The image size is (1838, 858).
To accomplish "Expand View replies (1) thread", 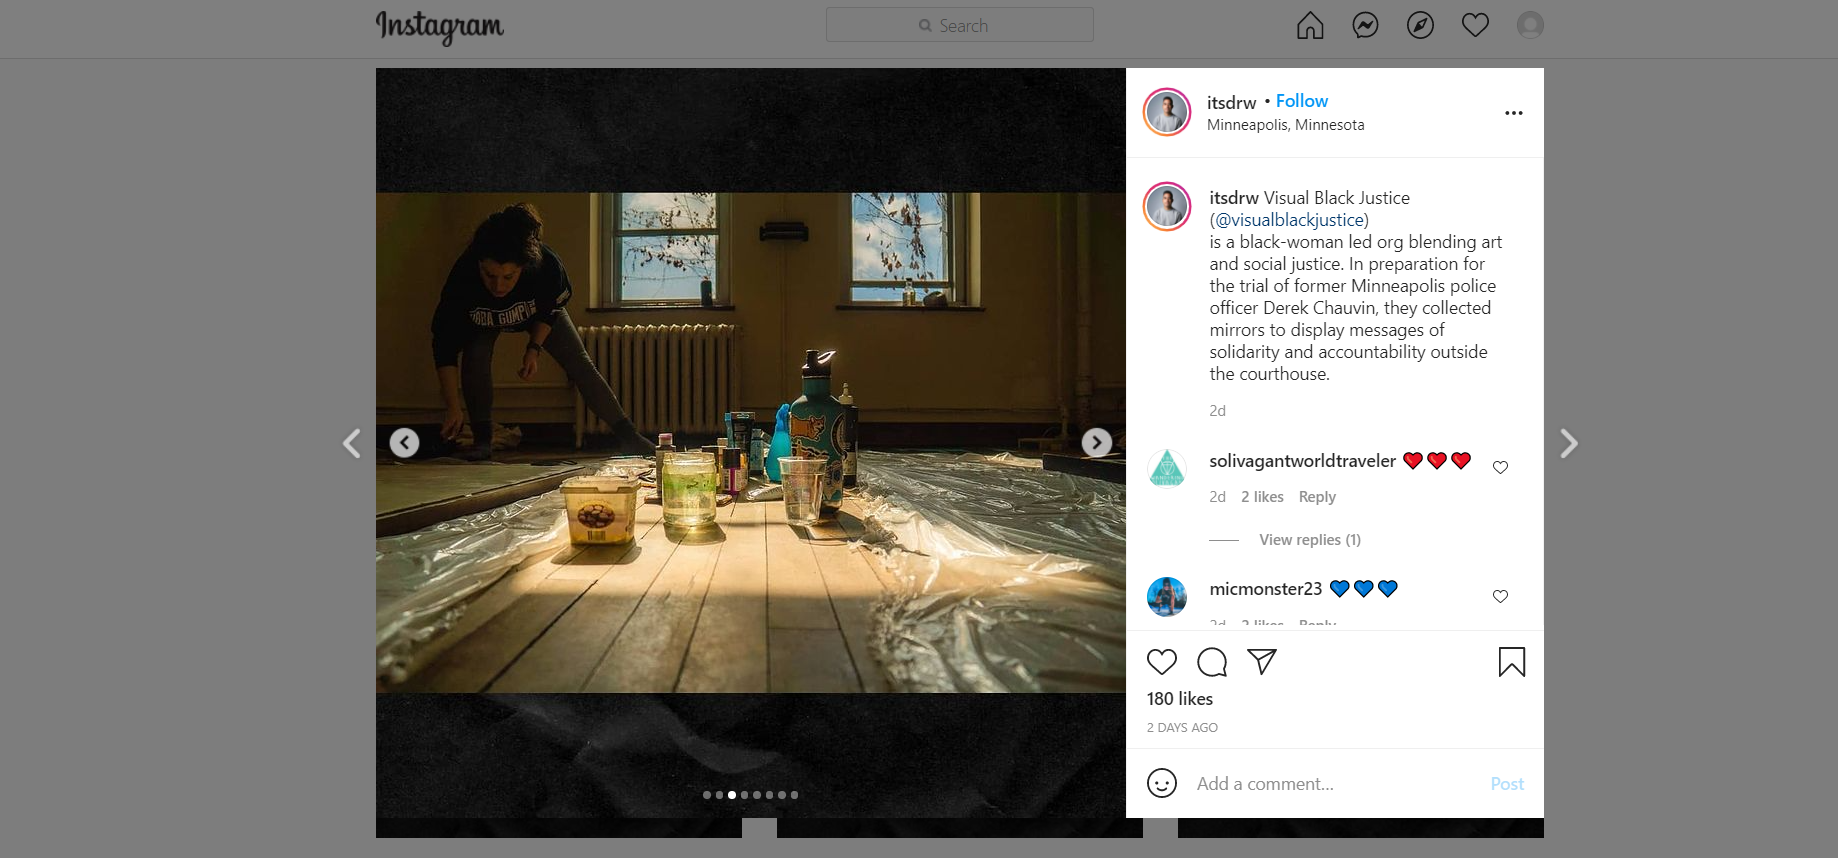I will click(1309, 540).
